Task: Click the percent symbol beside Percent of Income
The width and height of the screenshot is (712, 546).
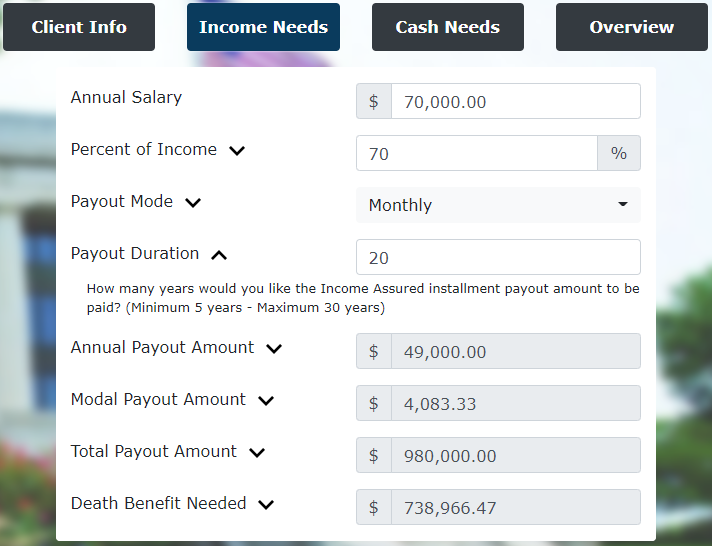Action: [619, 153]
